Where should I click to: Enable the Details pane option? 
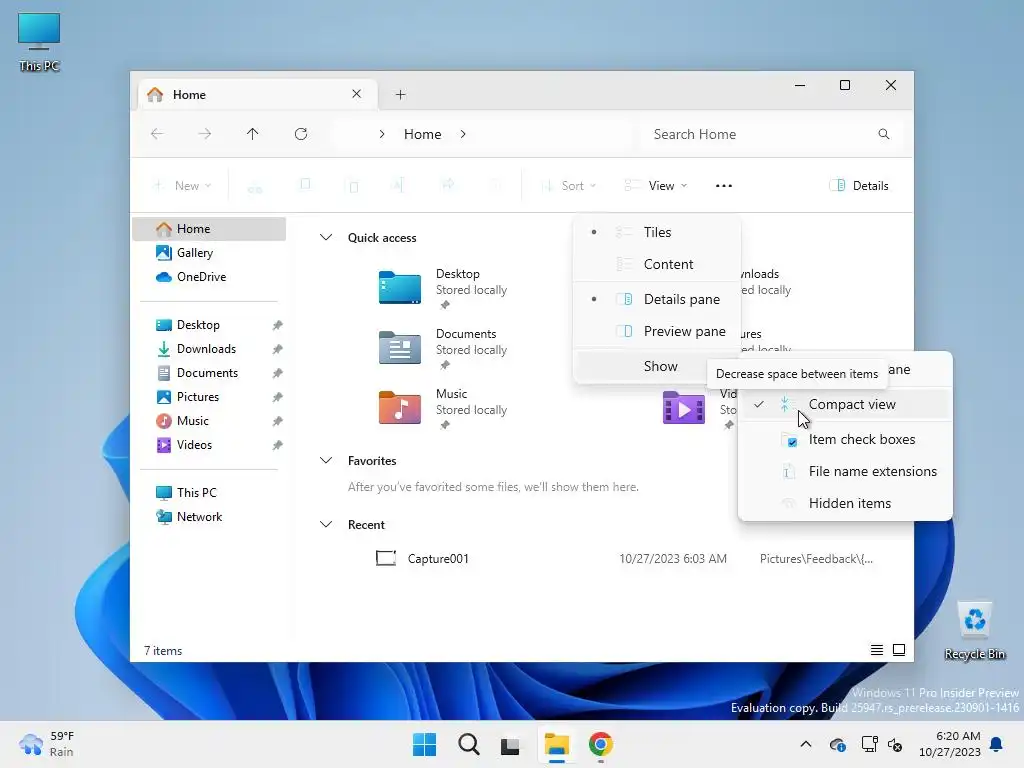[x=657, y=299]
